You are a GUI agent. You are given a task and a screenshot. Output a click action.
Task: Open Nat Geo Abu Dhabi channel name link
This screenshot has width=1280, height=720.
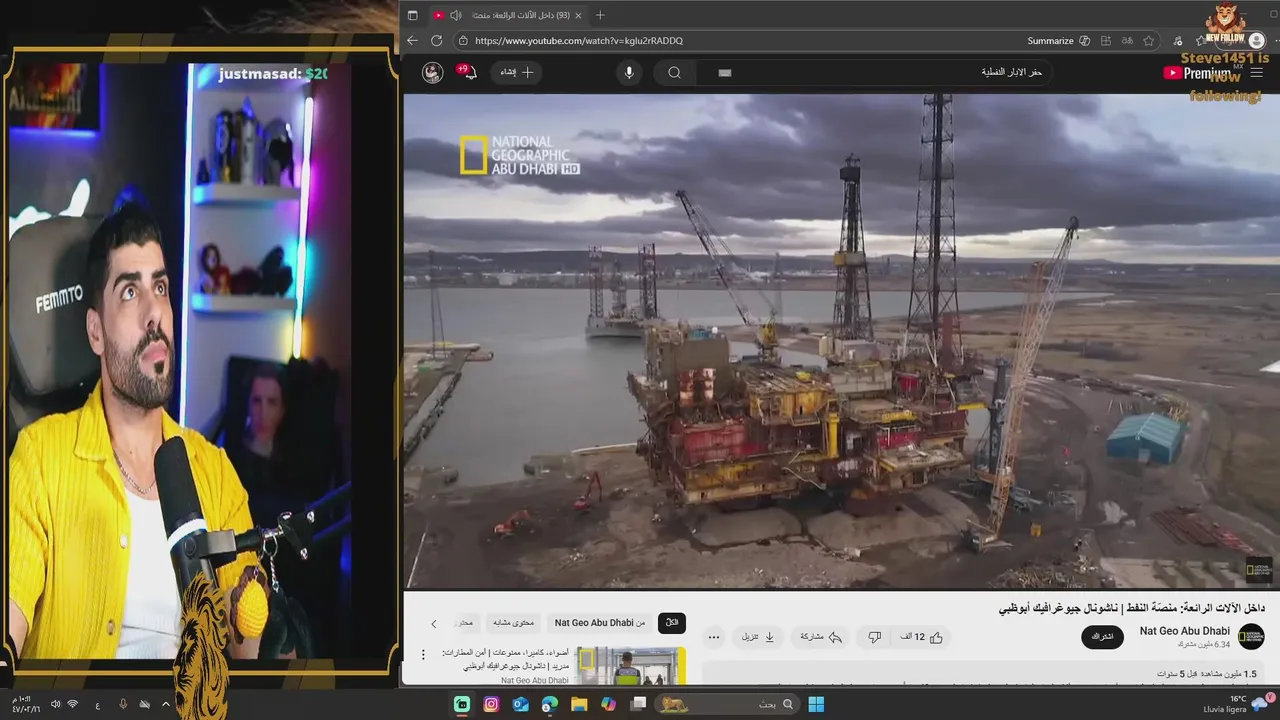click(1184, 631)
